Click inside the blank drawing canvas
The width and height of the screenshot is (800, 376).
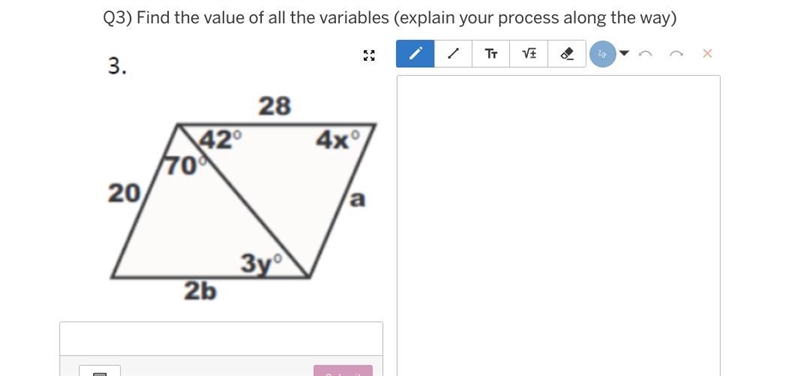click(559, 225)
